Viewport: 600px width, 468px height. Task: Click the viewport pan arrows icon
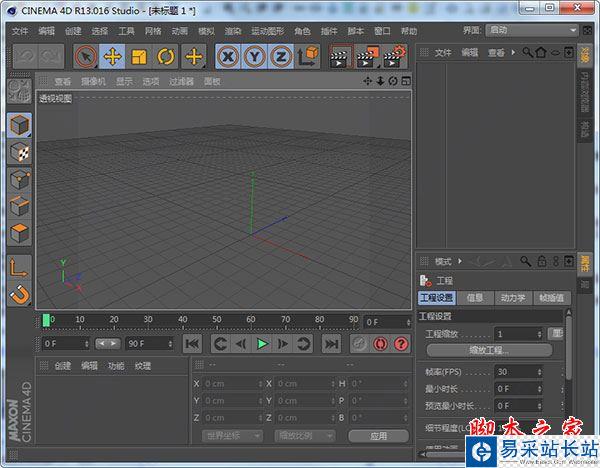367,81
